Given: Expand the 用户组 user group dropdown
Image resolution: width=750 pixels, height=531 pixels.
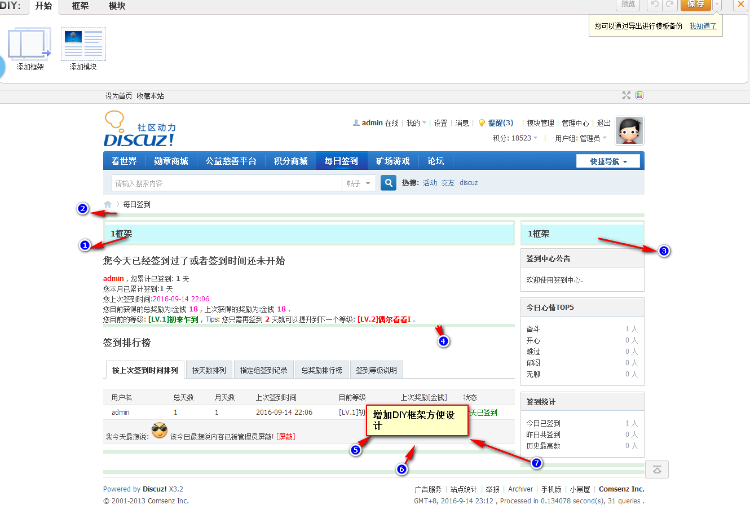Looking at the screenshot, I should tap(581, 138).
